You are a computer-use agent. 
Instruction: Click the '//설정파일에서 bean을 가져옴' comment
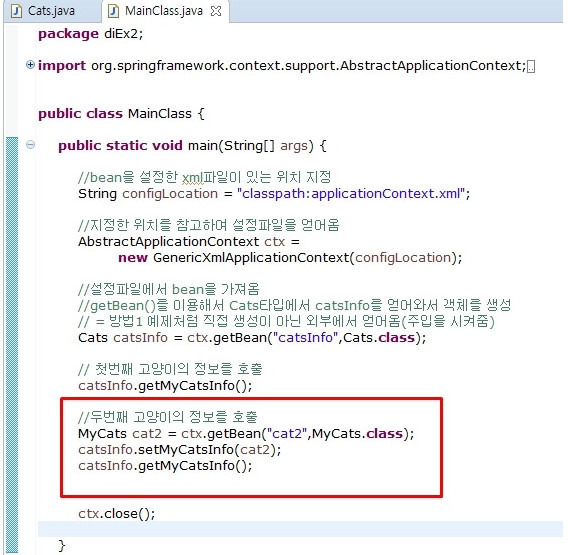(169, 289)
